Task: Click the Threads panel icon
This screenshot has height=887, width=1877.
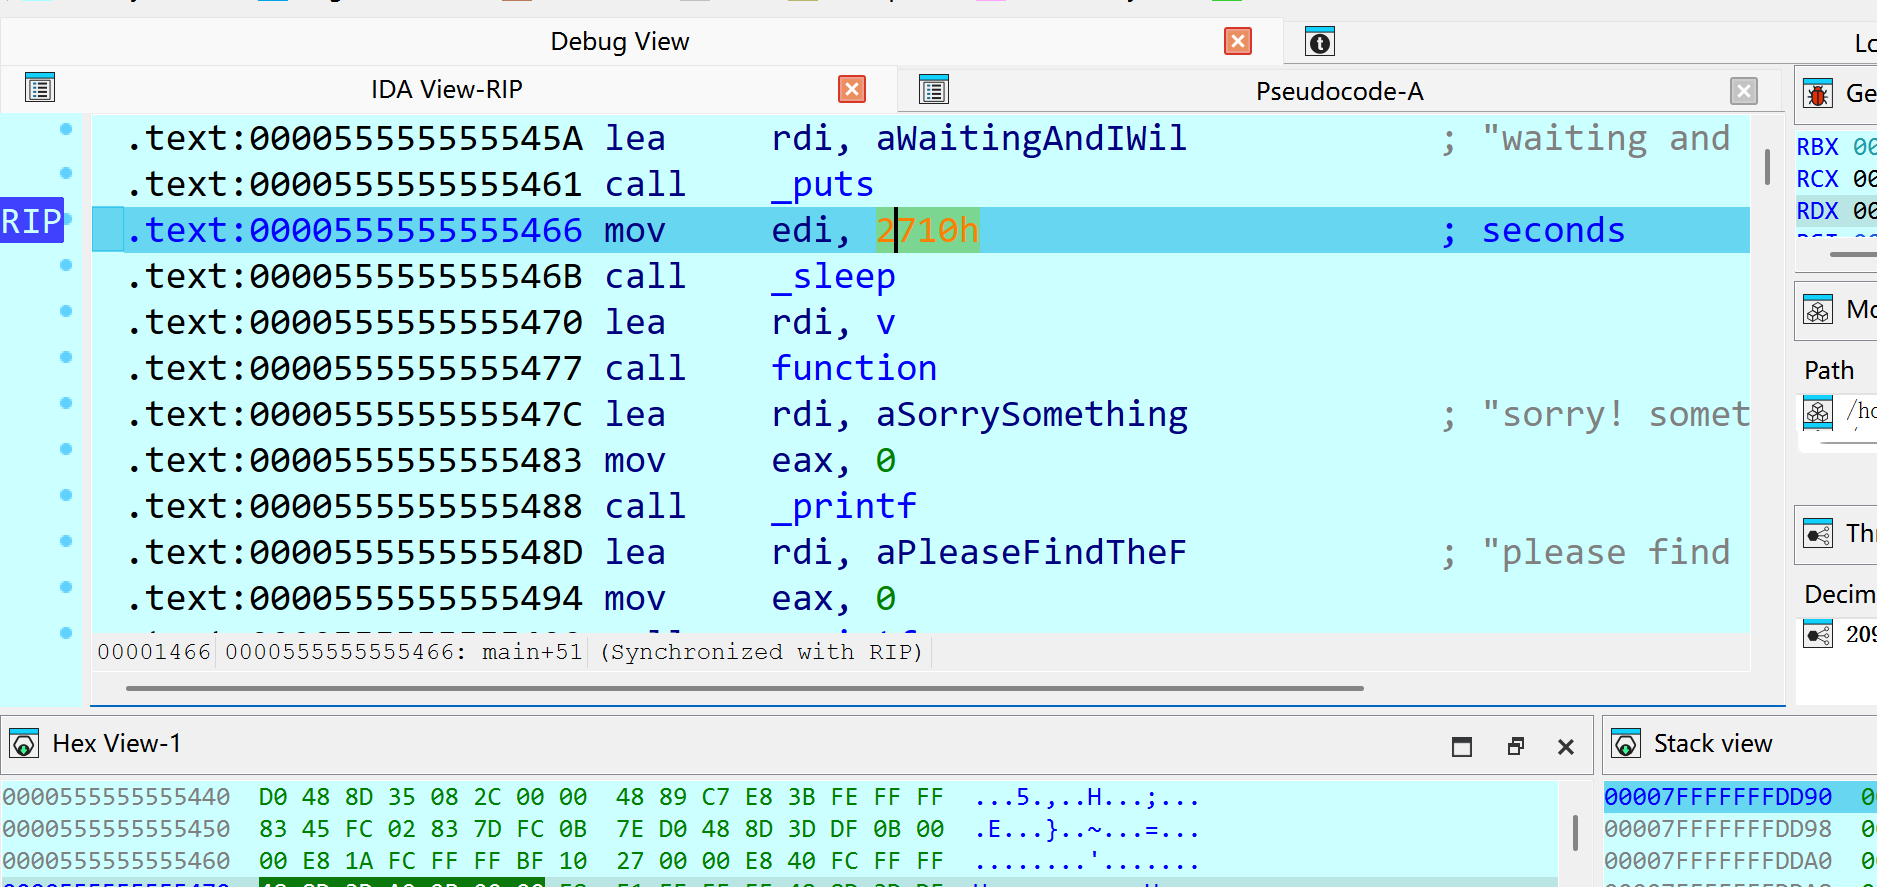Action: pyautogui.click(x=1817, y=533)
